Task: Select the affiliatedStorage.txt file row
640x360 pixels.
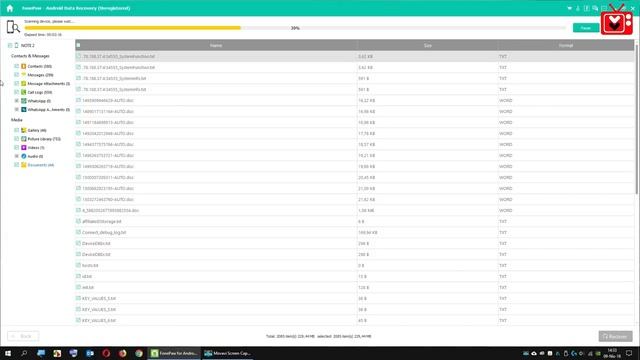Action: (x=355, y=221)
